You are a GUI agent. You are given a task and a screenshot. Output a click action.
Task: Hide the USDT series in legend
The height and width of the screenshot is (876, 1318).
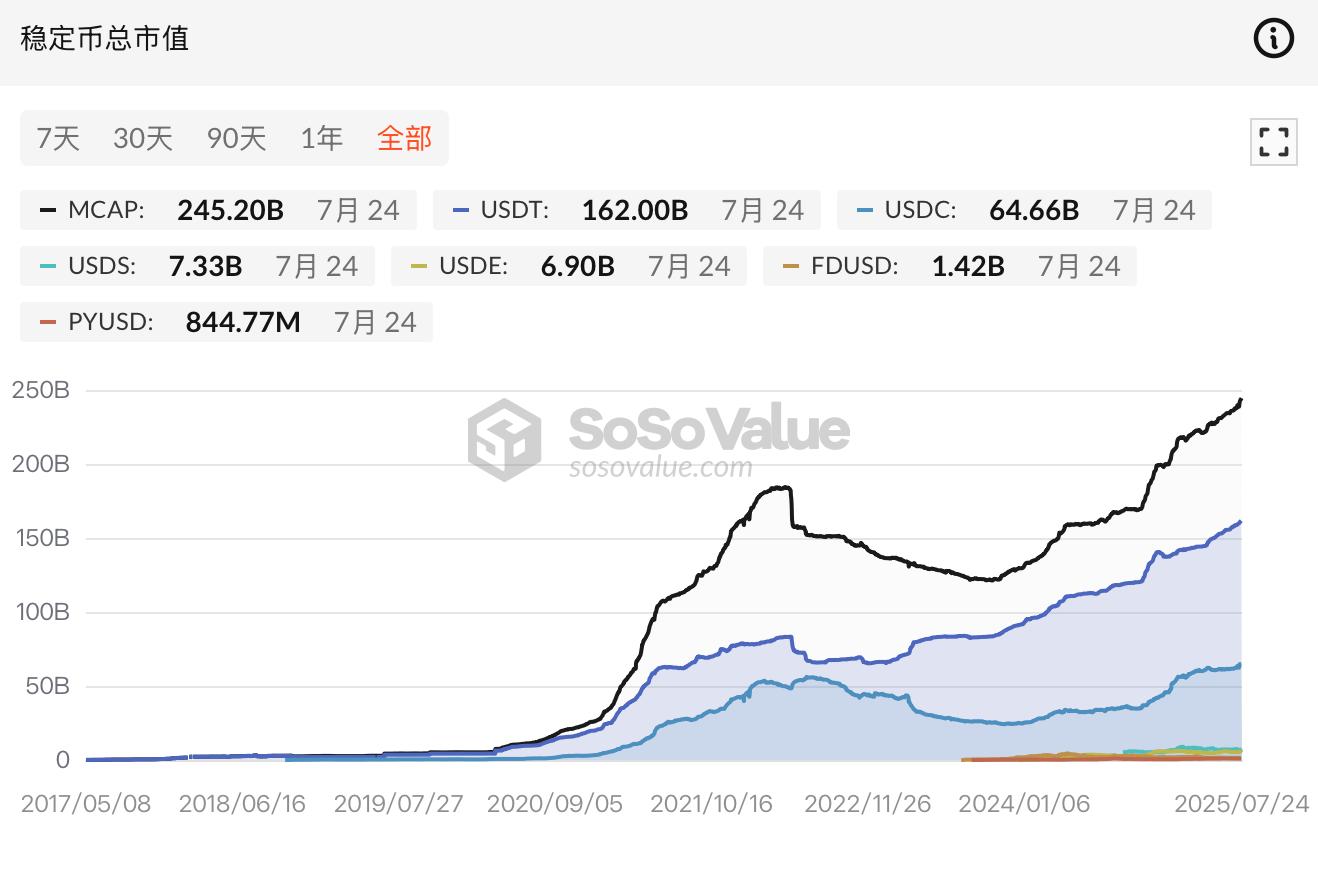[626, 210]
